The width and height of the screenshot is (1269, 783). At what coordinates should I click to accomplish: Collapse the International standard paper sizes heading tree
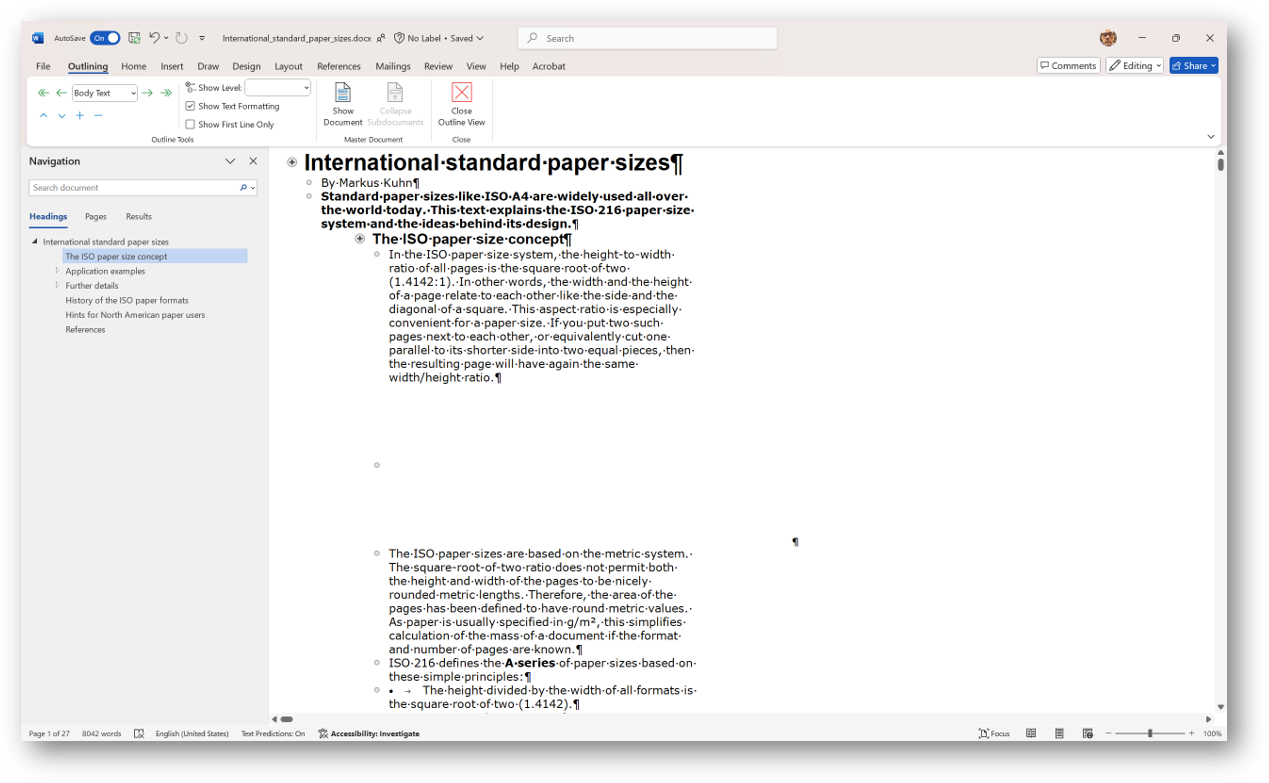(32, 241)
